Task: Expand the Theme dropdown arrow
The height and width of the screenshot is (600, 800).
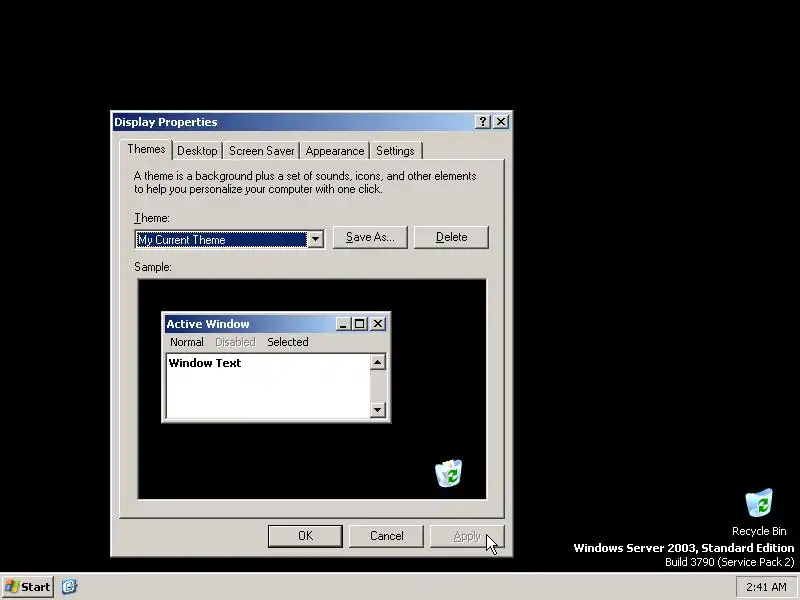Action: click(x=315, y=239)
